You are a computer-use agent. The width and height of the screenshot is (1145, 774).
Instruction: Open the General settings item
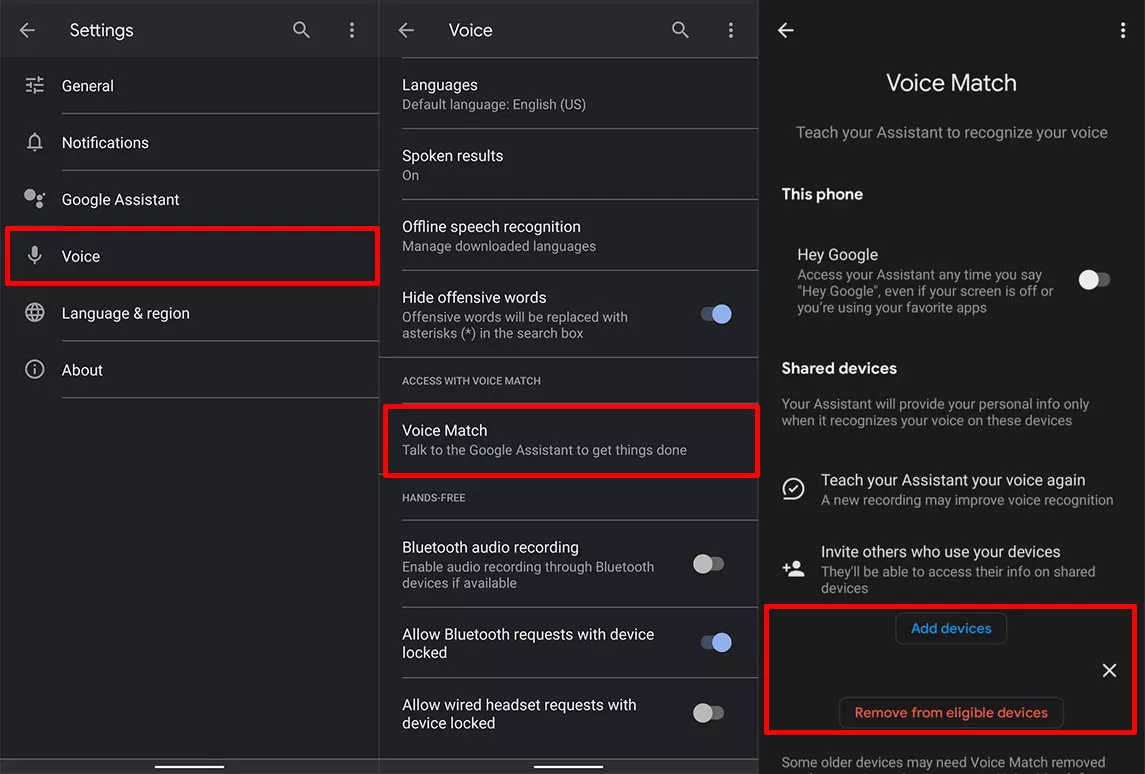88,86
